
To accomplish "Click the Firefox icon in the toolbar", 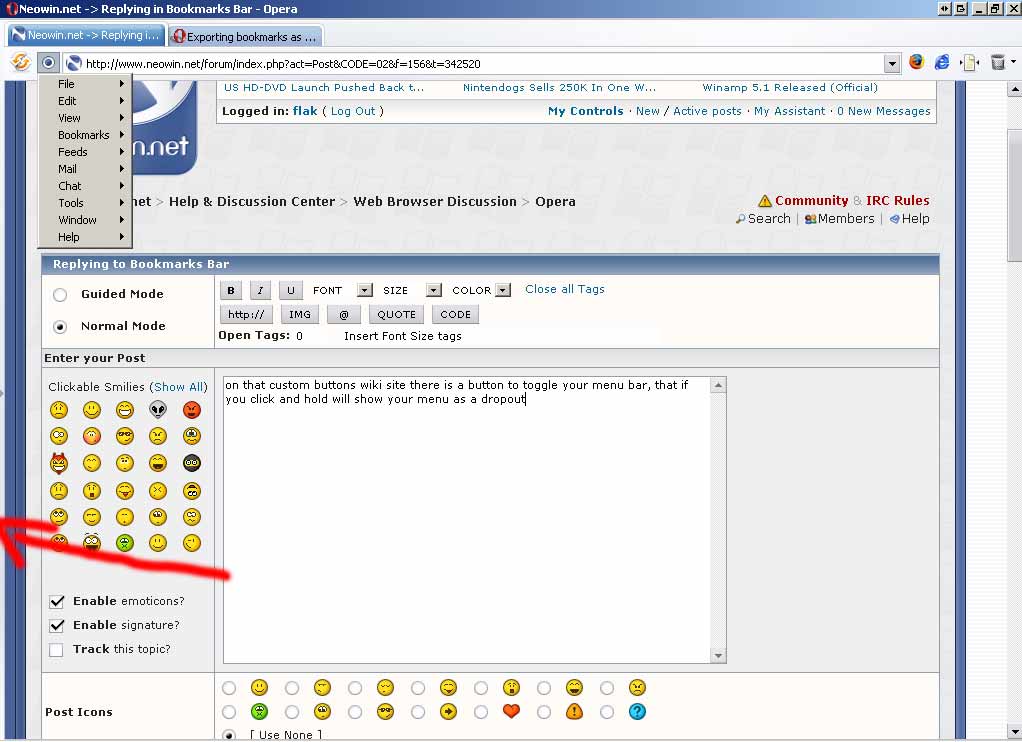I will 916,62.
